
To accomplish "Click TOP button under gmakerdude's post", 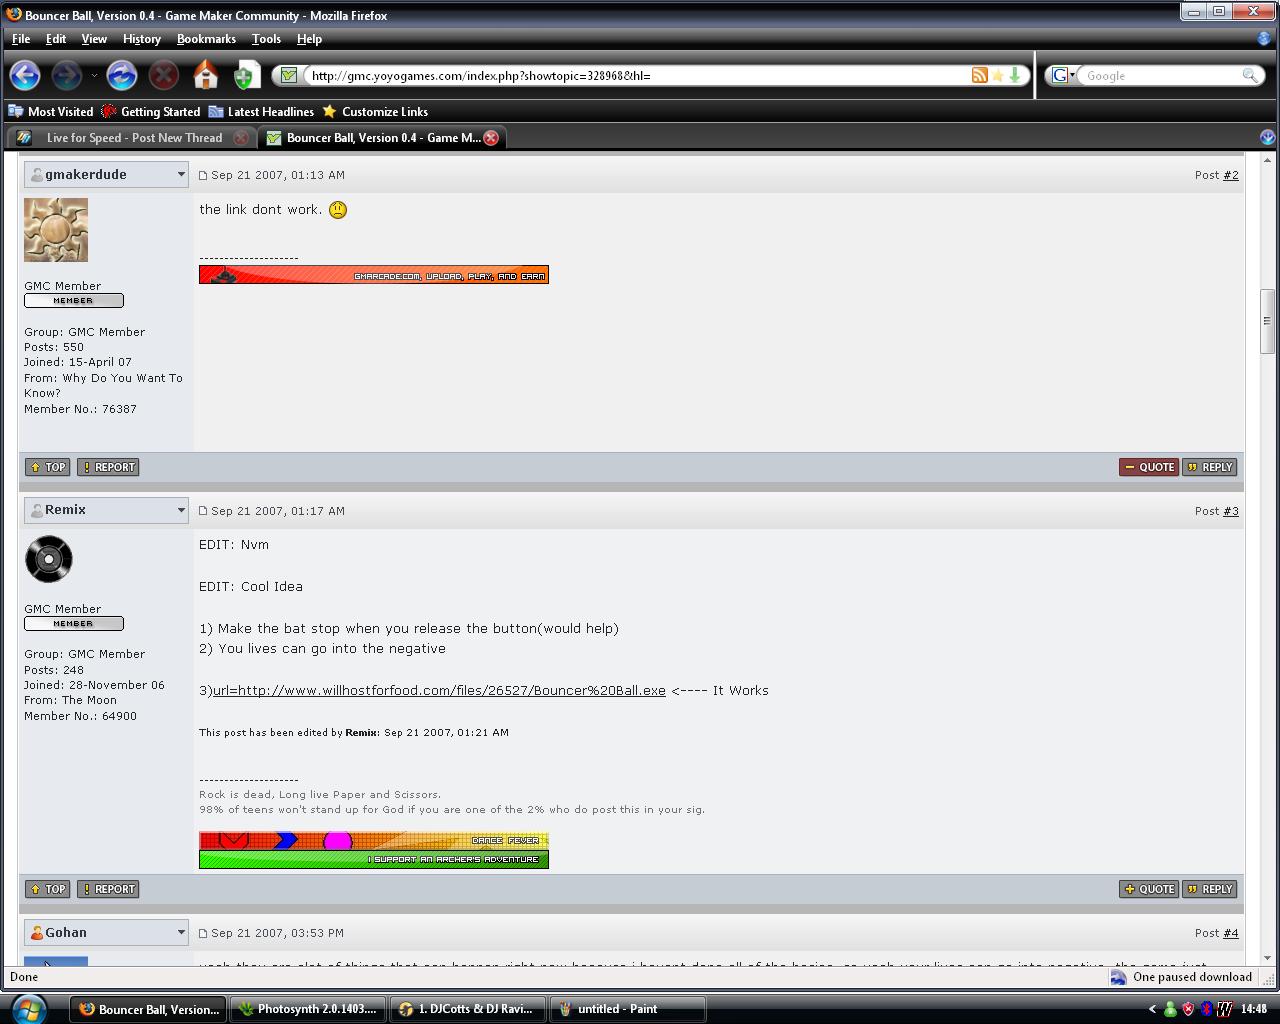I will 47,467.
